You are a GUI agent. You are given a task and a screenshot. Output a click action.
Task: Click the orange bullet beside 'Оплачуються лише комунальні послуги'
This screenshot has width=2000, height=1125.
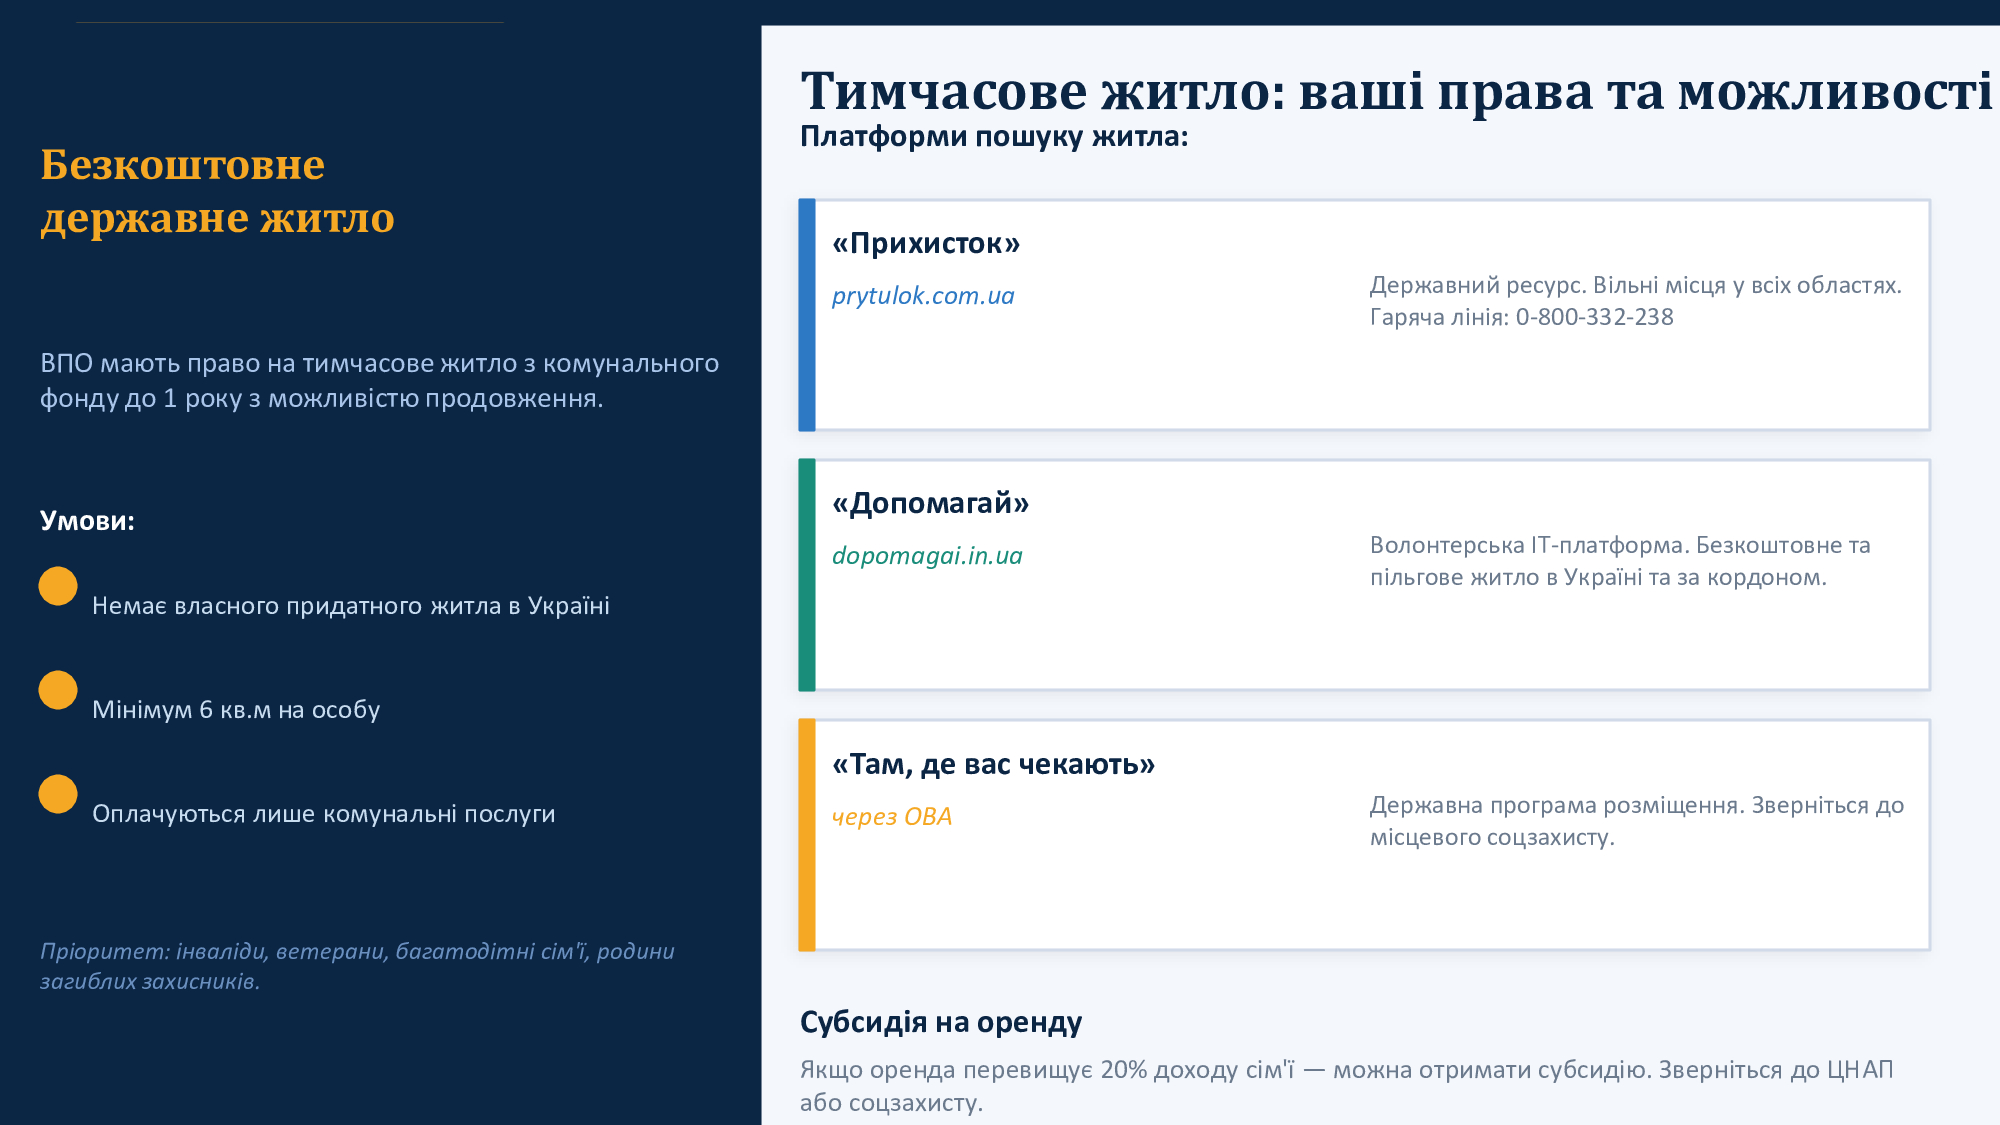point(58,794)
